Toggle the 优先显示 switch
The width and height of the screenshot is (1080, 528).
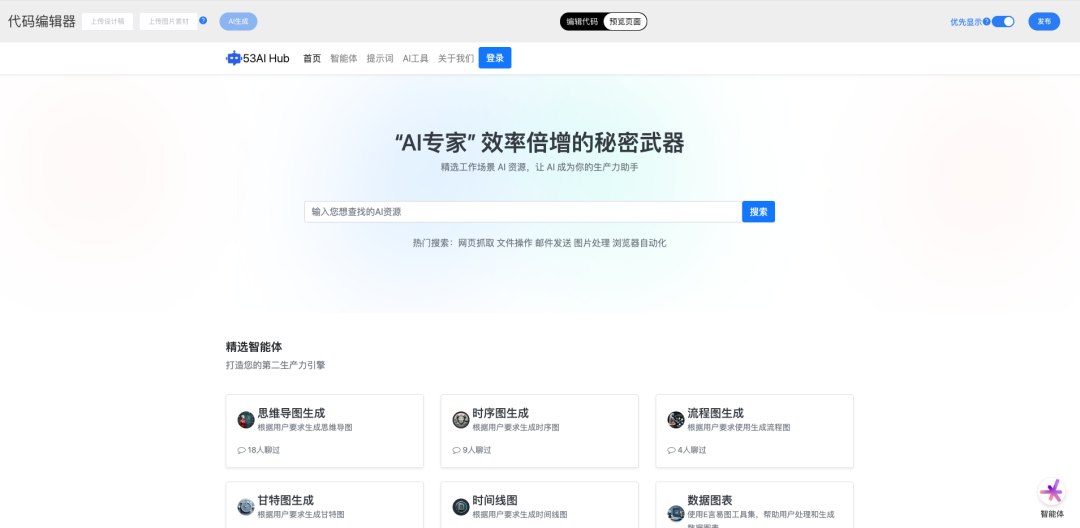pos(1003,21)
